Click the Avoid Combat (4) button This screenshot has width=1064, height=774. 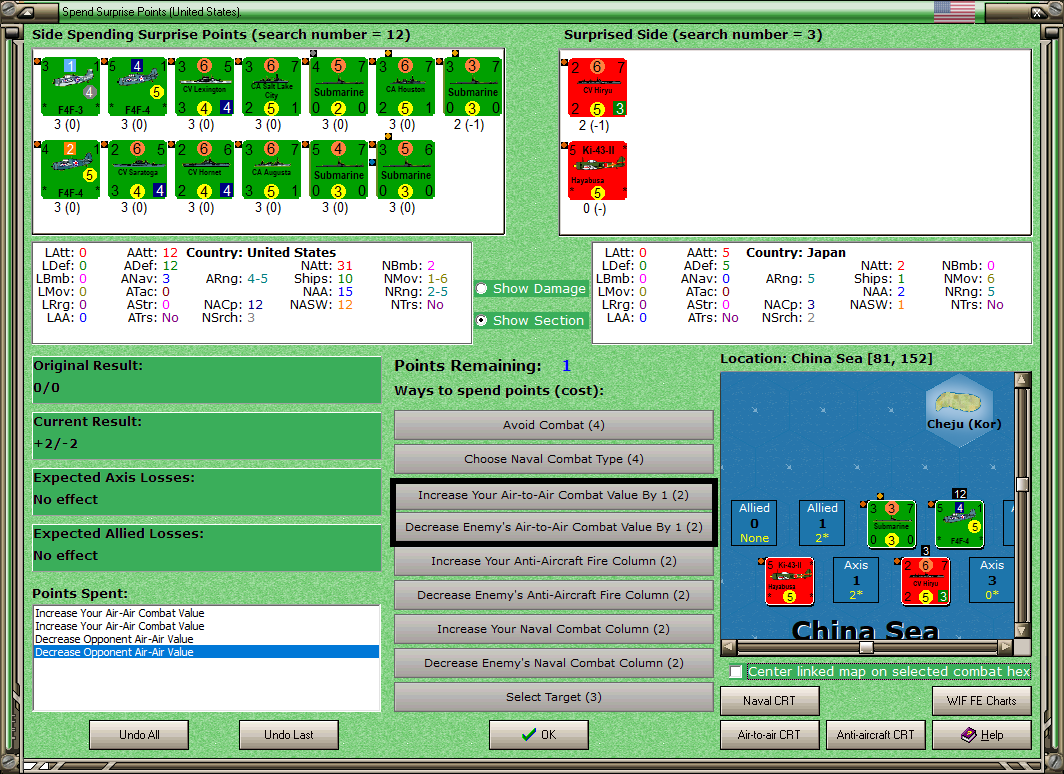point(553,425)
